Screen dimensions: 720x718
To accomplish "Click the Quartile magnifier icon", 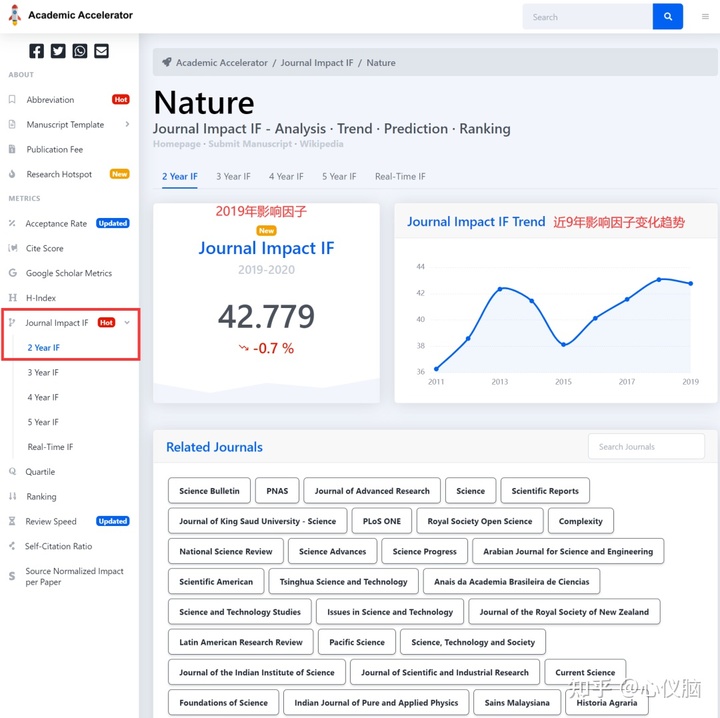I will pos(12,471).
